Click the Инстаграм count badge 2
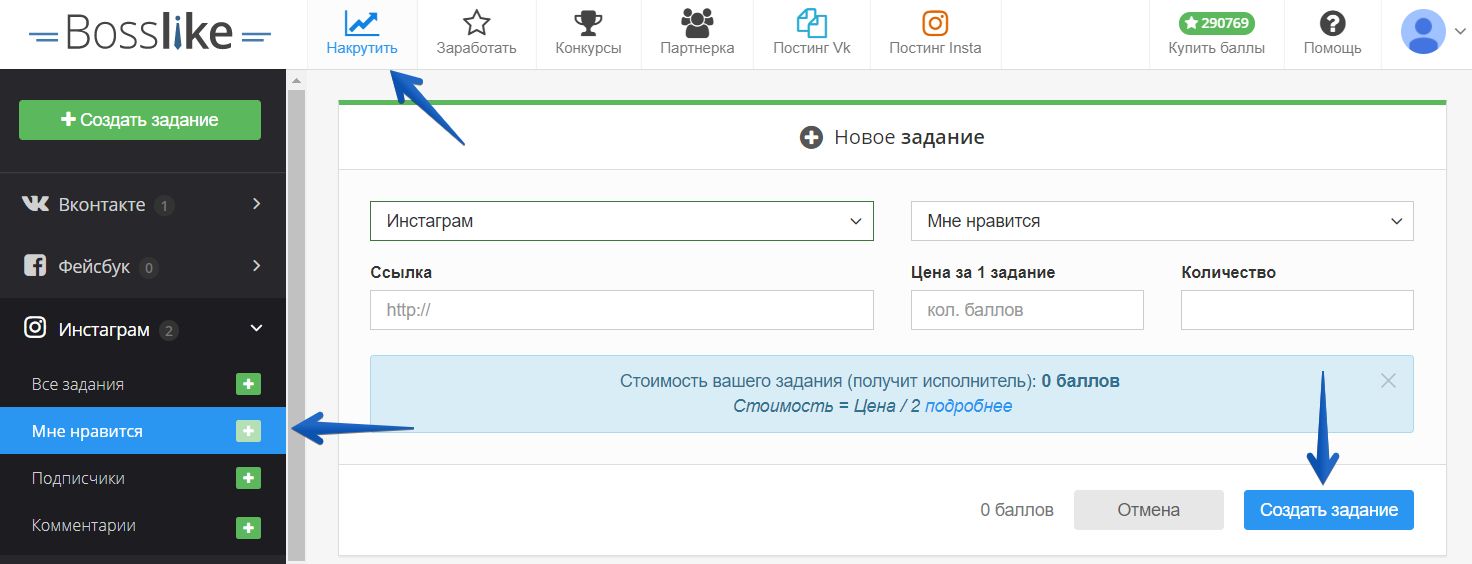This screenshot has height=564, width=1472. [x=168, y=330]
